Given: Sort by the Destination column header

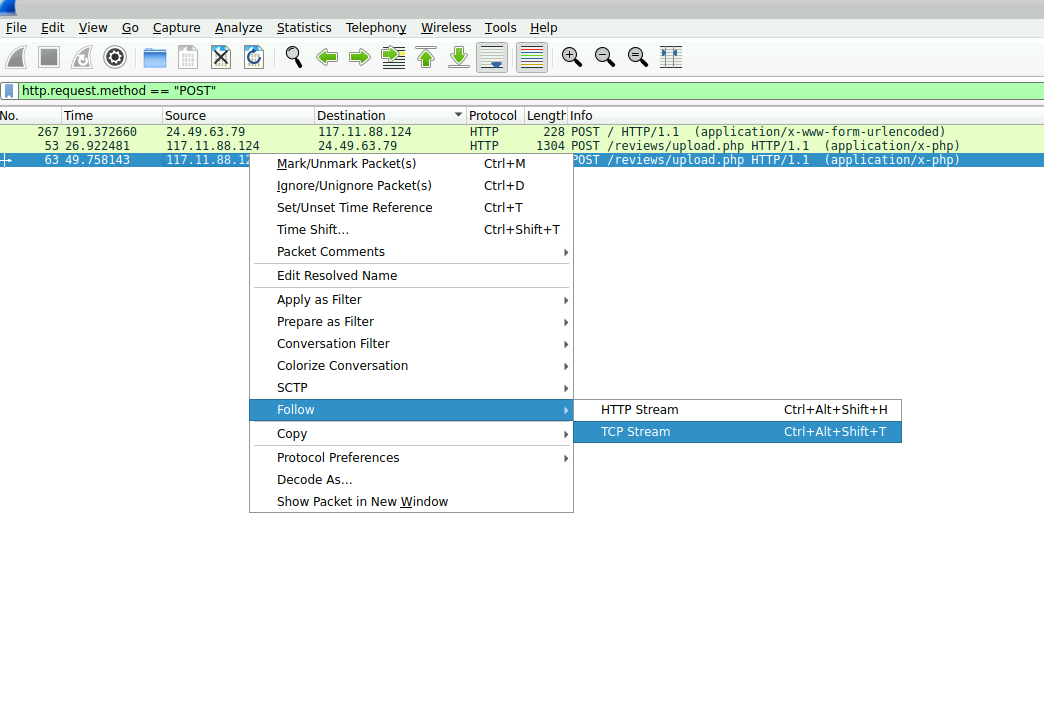Looking at the screenshot, I should [390, 116].
